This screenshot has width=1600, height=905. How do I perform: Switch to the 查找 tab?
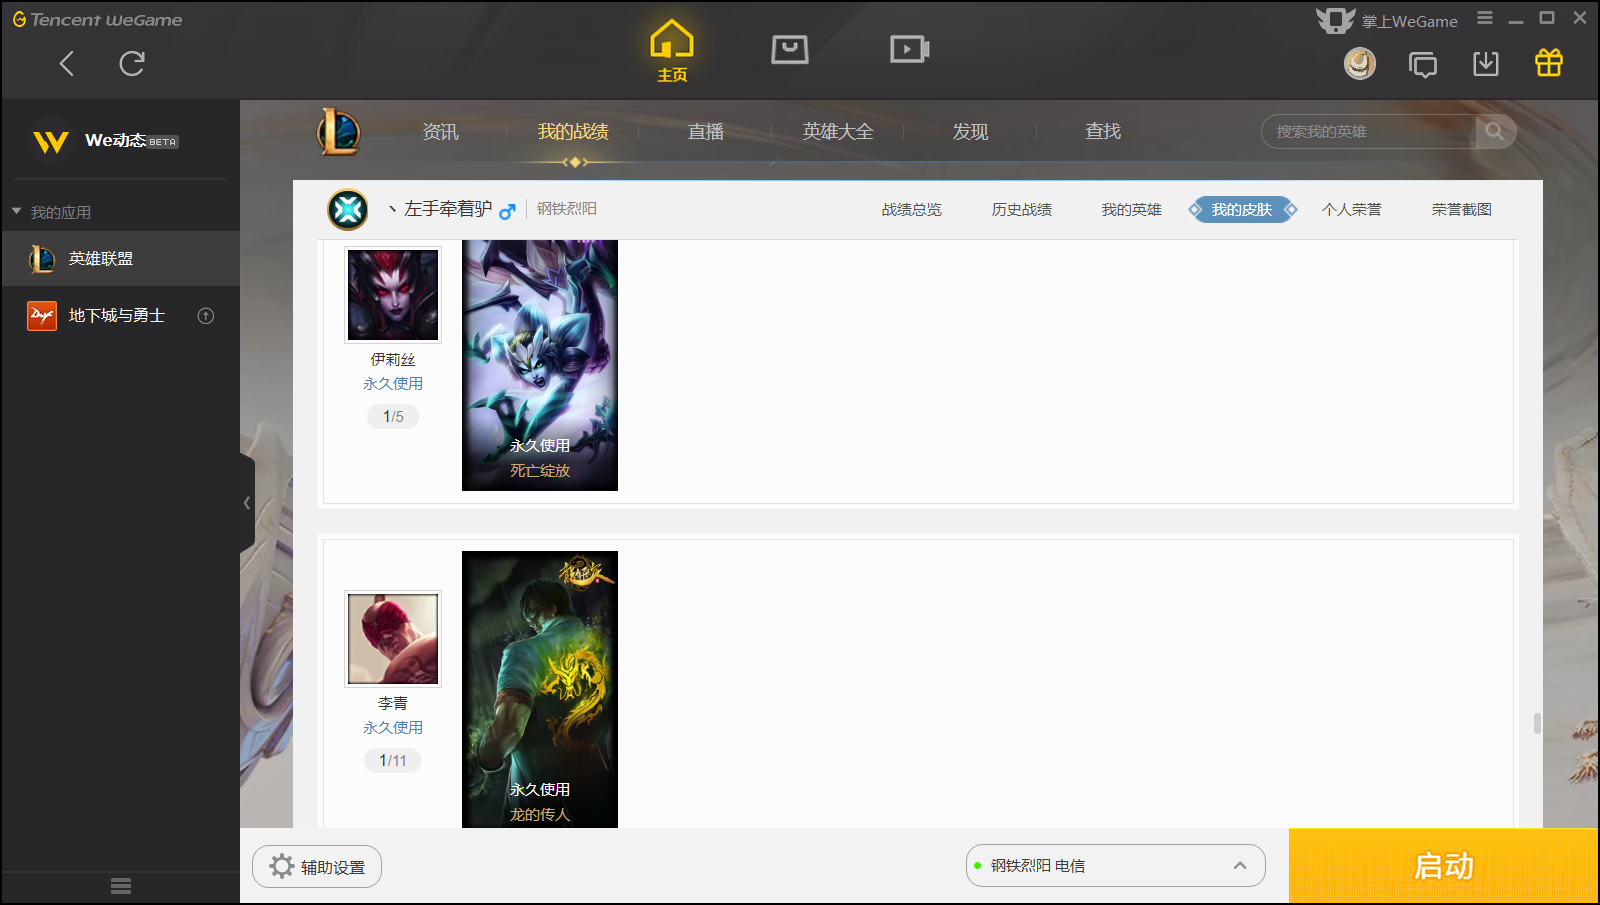pyautogui.click(x=1103, y=132)
